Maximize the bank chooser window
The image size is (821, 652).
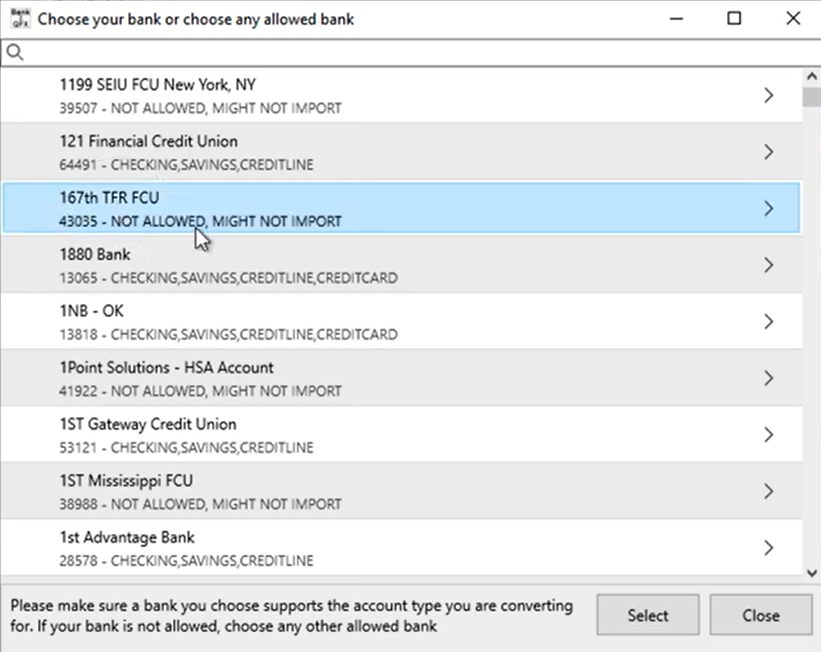pos(734,19)
